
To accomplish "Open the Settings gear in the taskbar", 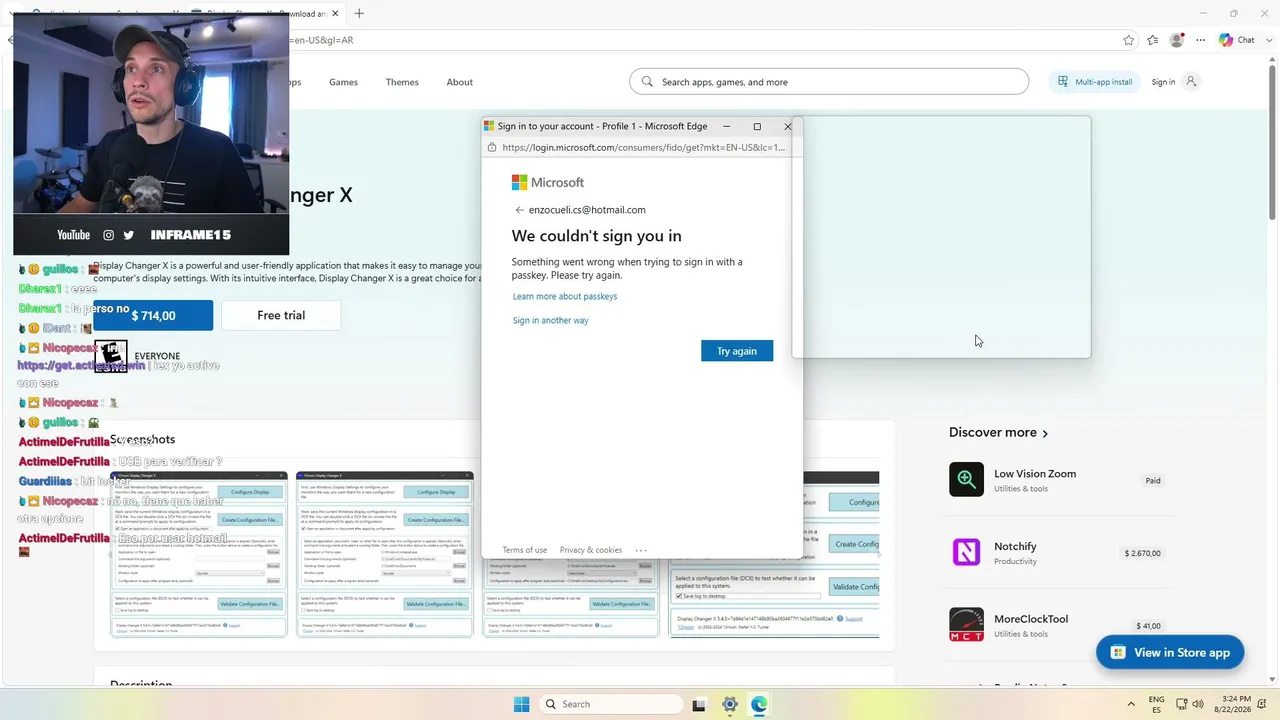I will (730, 704).
